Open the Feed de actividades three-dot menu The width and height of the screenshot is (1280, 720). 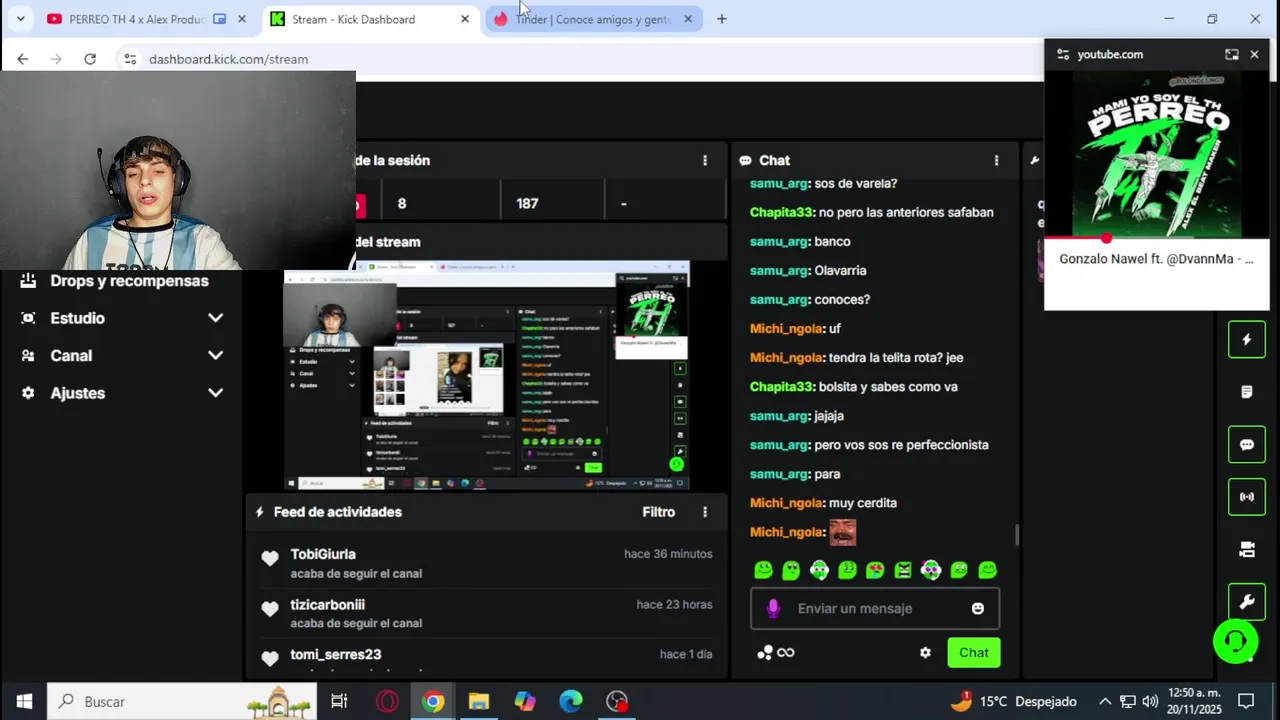point(705,512)
